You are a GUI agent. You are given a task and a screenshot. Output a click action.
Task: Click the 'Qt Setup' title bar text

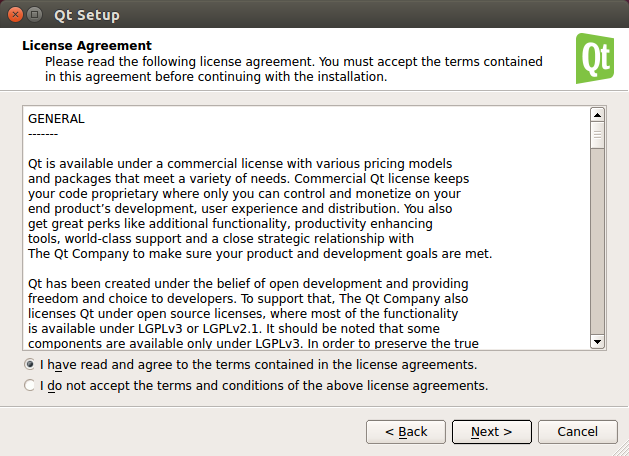click(87, 15)
